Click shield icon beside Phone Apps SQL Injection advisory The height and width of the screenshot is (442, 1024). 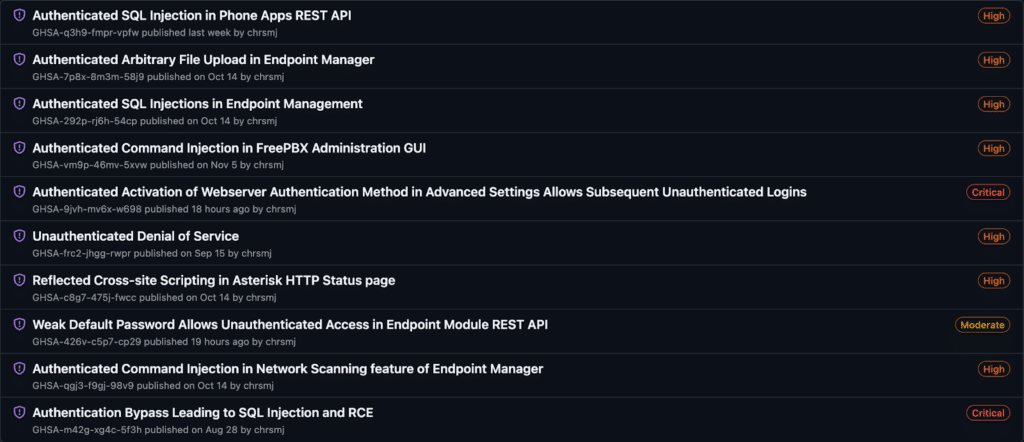click(x=19, y=16)
